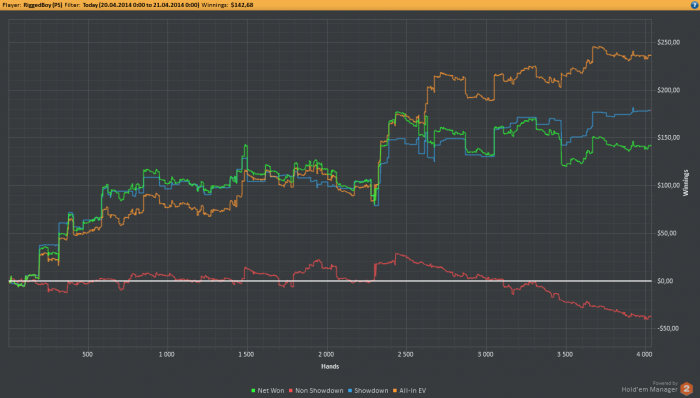This screenshot has height=398, width=700.
Task: Click the -$50,00 axis label
Action: tap(667, 328)
